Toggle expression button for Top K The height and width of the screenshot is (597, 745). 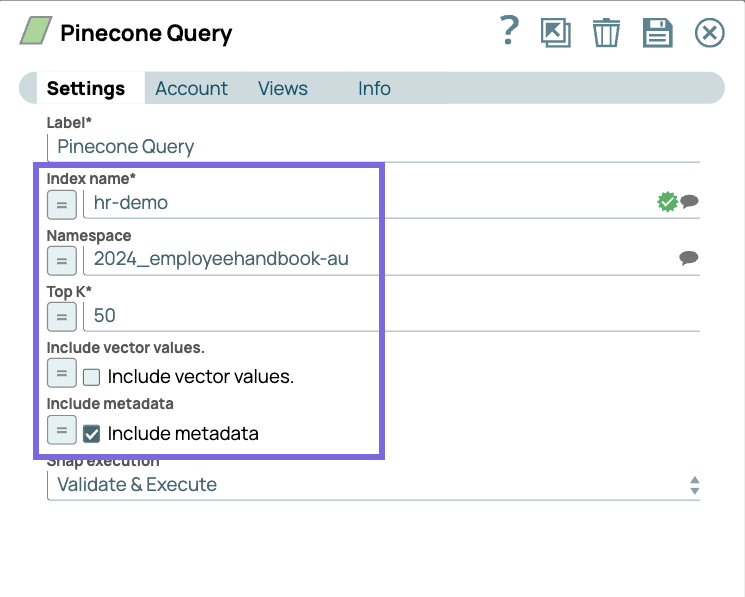click(62, 316)
